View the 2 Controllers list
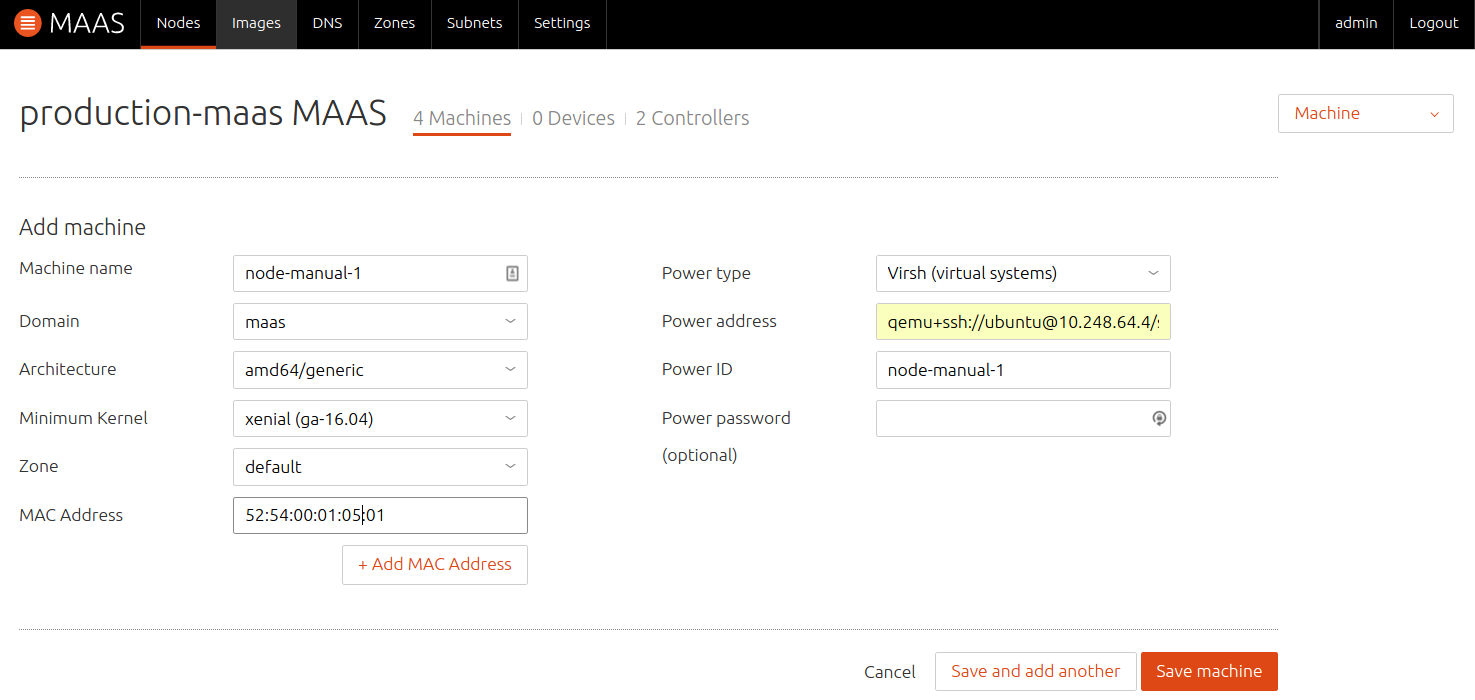 point(692,118)
